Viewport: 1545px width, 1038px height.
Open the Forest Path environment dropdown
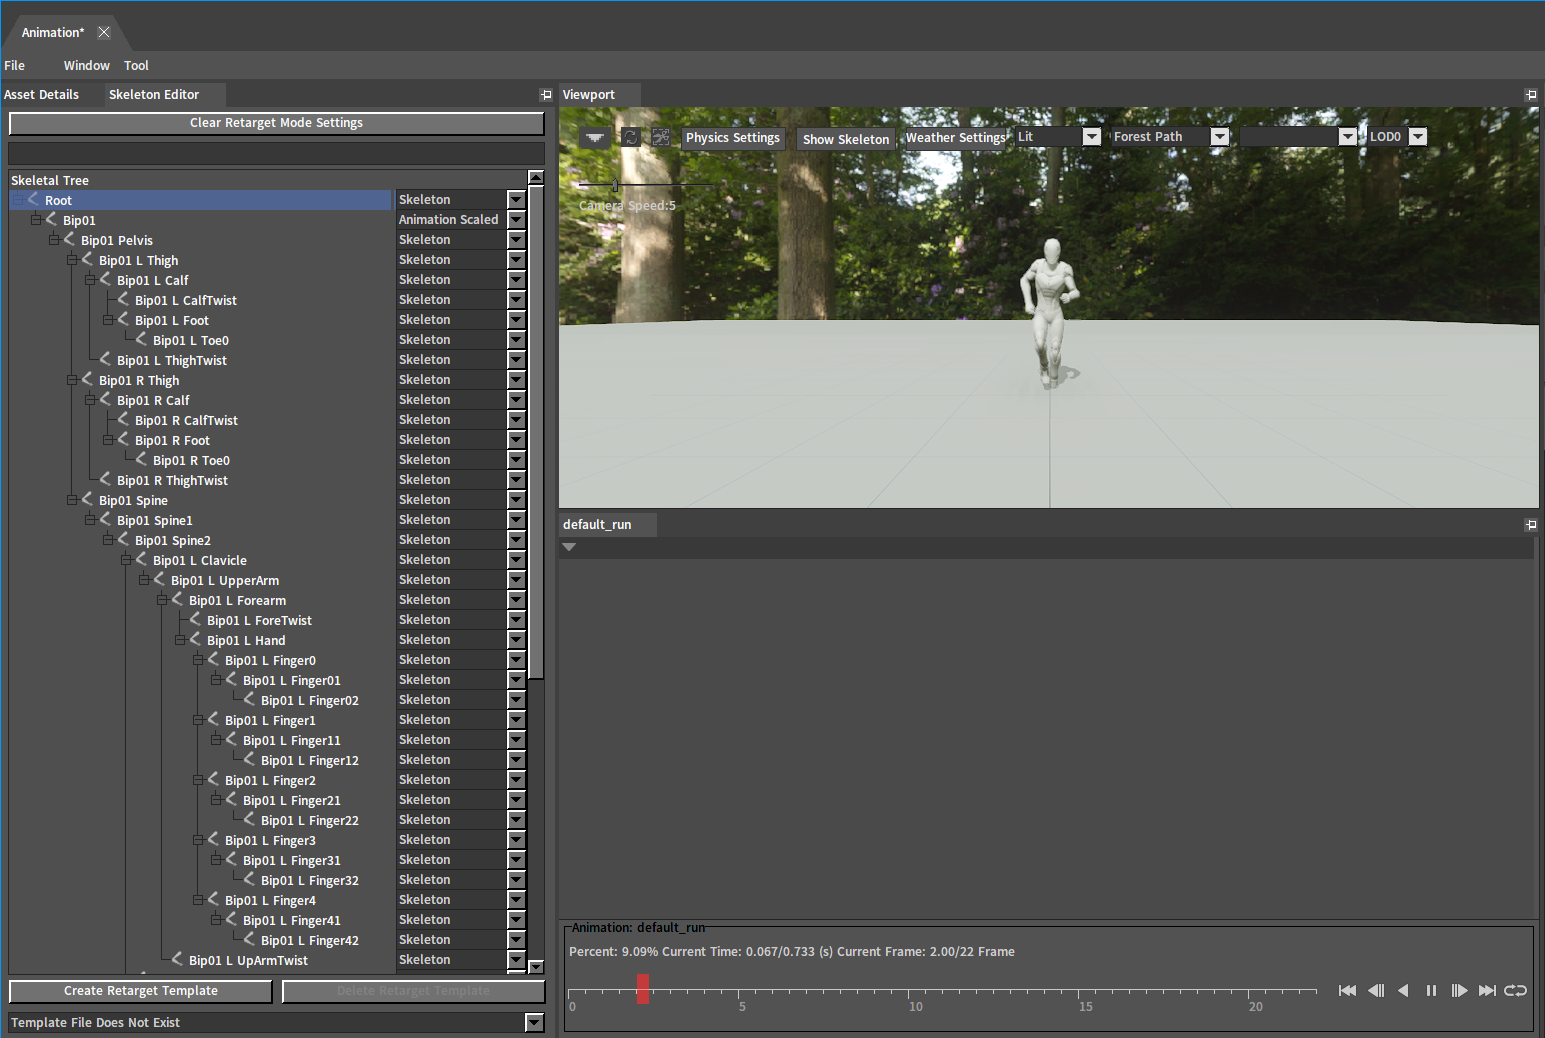click(1219, 137)
